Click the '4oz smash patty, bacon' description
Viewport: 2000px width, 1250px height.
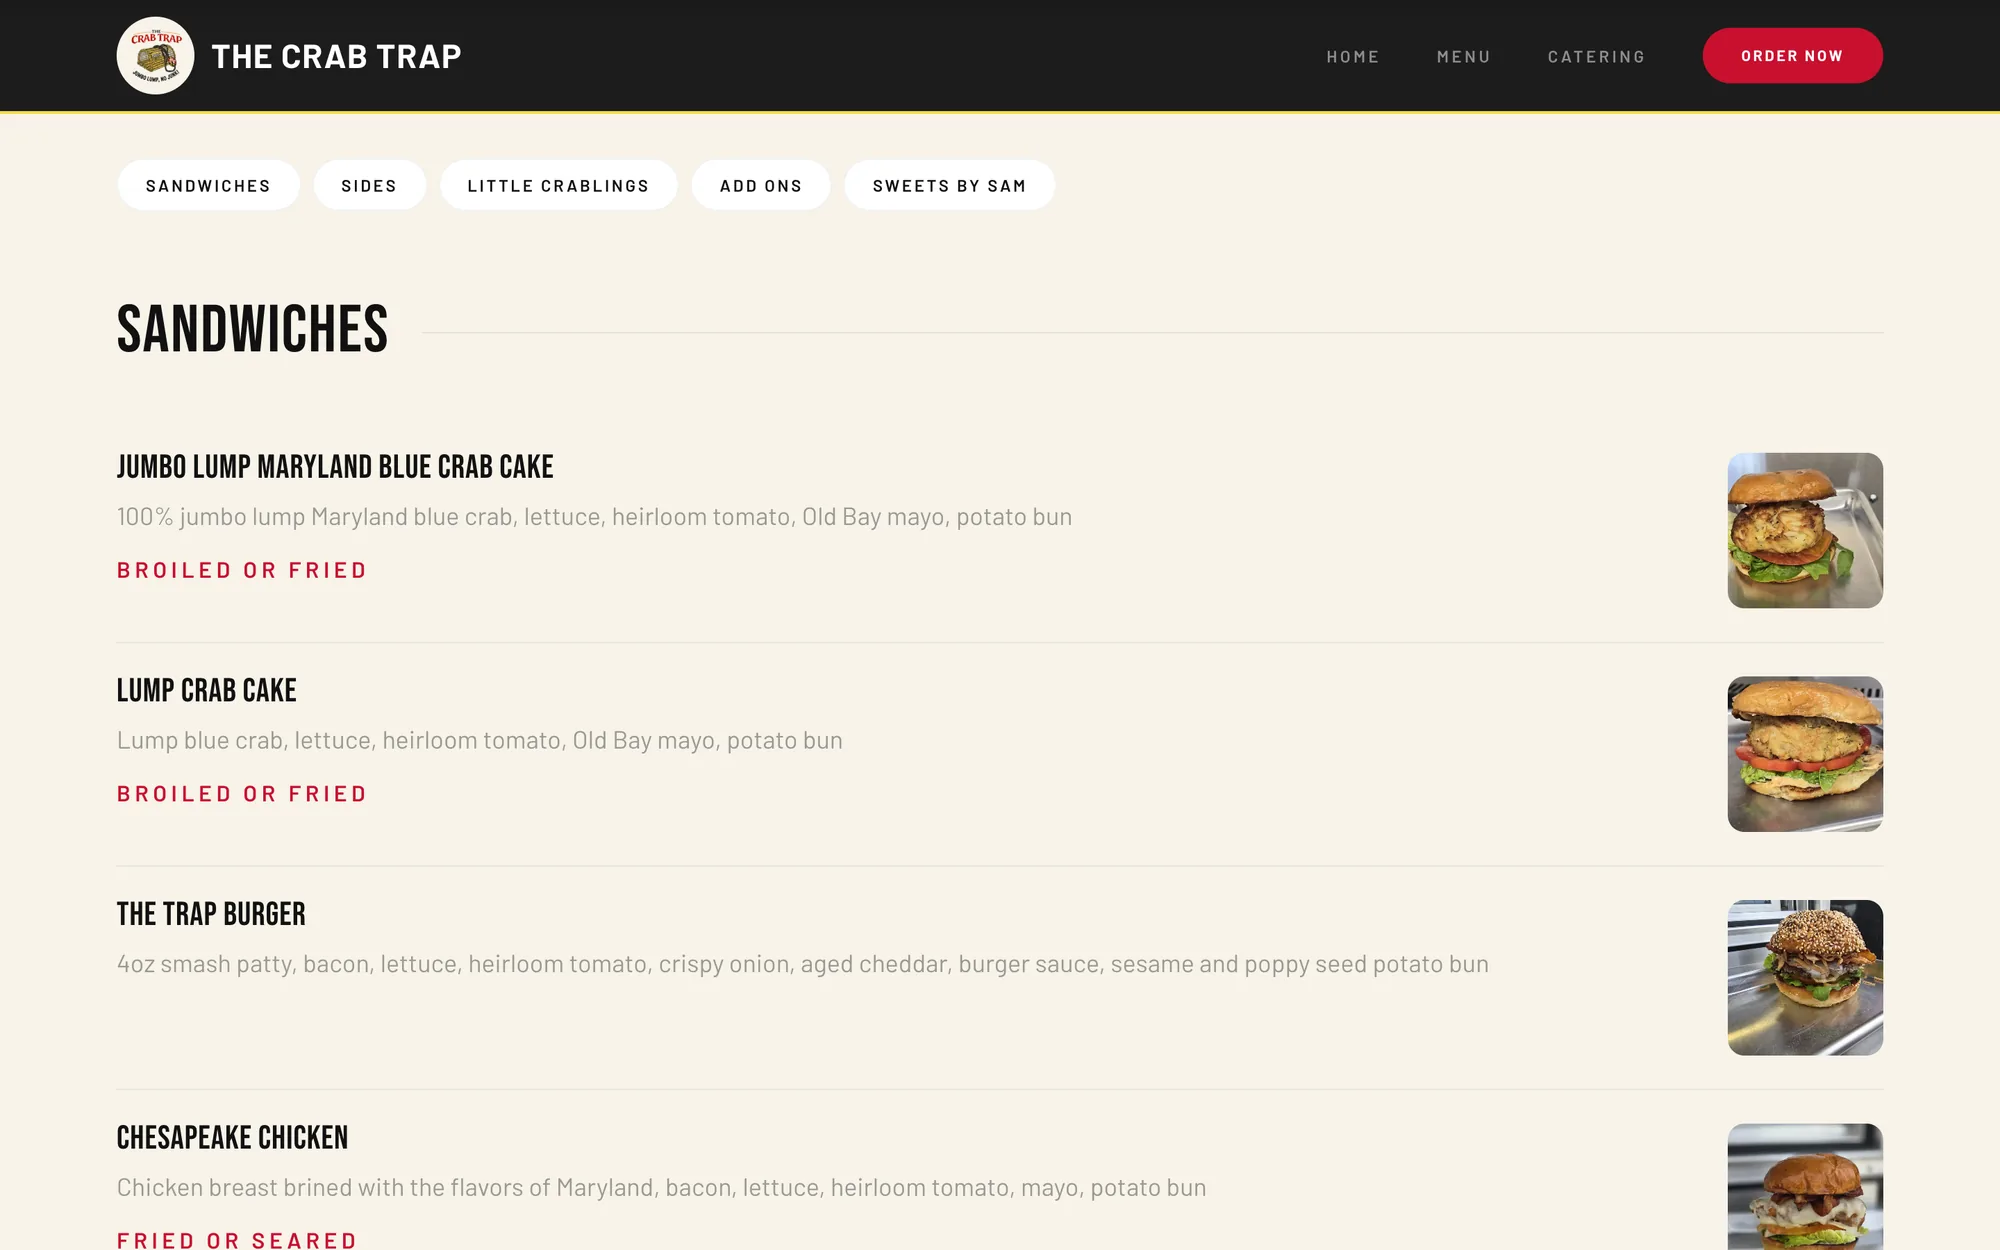point(803,964)
